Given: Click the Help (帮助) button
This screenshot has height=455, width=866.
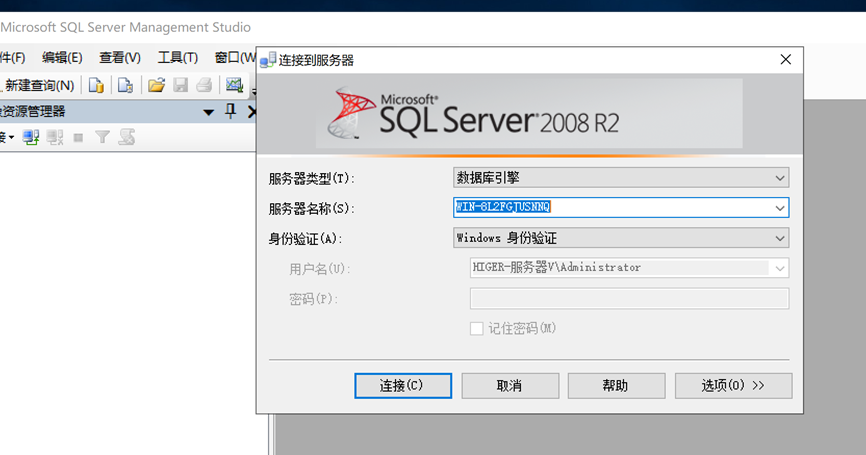Looking at the screenshot, I should 616,385.
